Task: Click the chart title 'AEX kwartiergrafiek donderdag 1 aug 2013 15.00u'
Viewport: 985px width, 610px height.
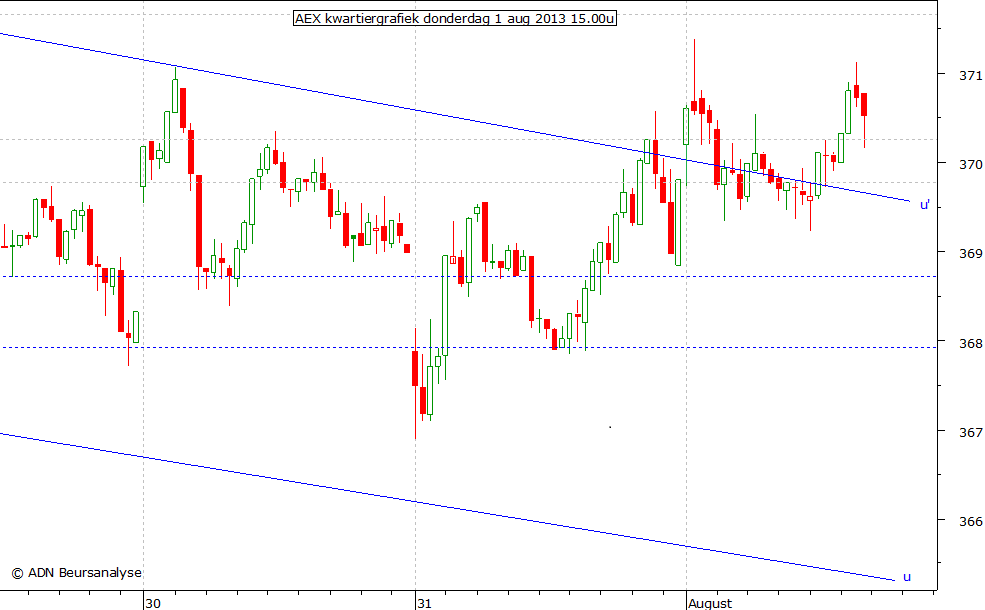Action: tap(455, 19)
